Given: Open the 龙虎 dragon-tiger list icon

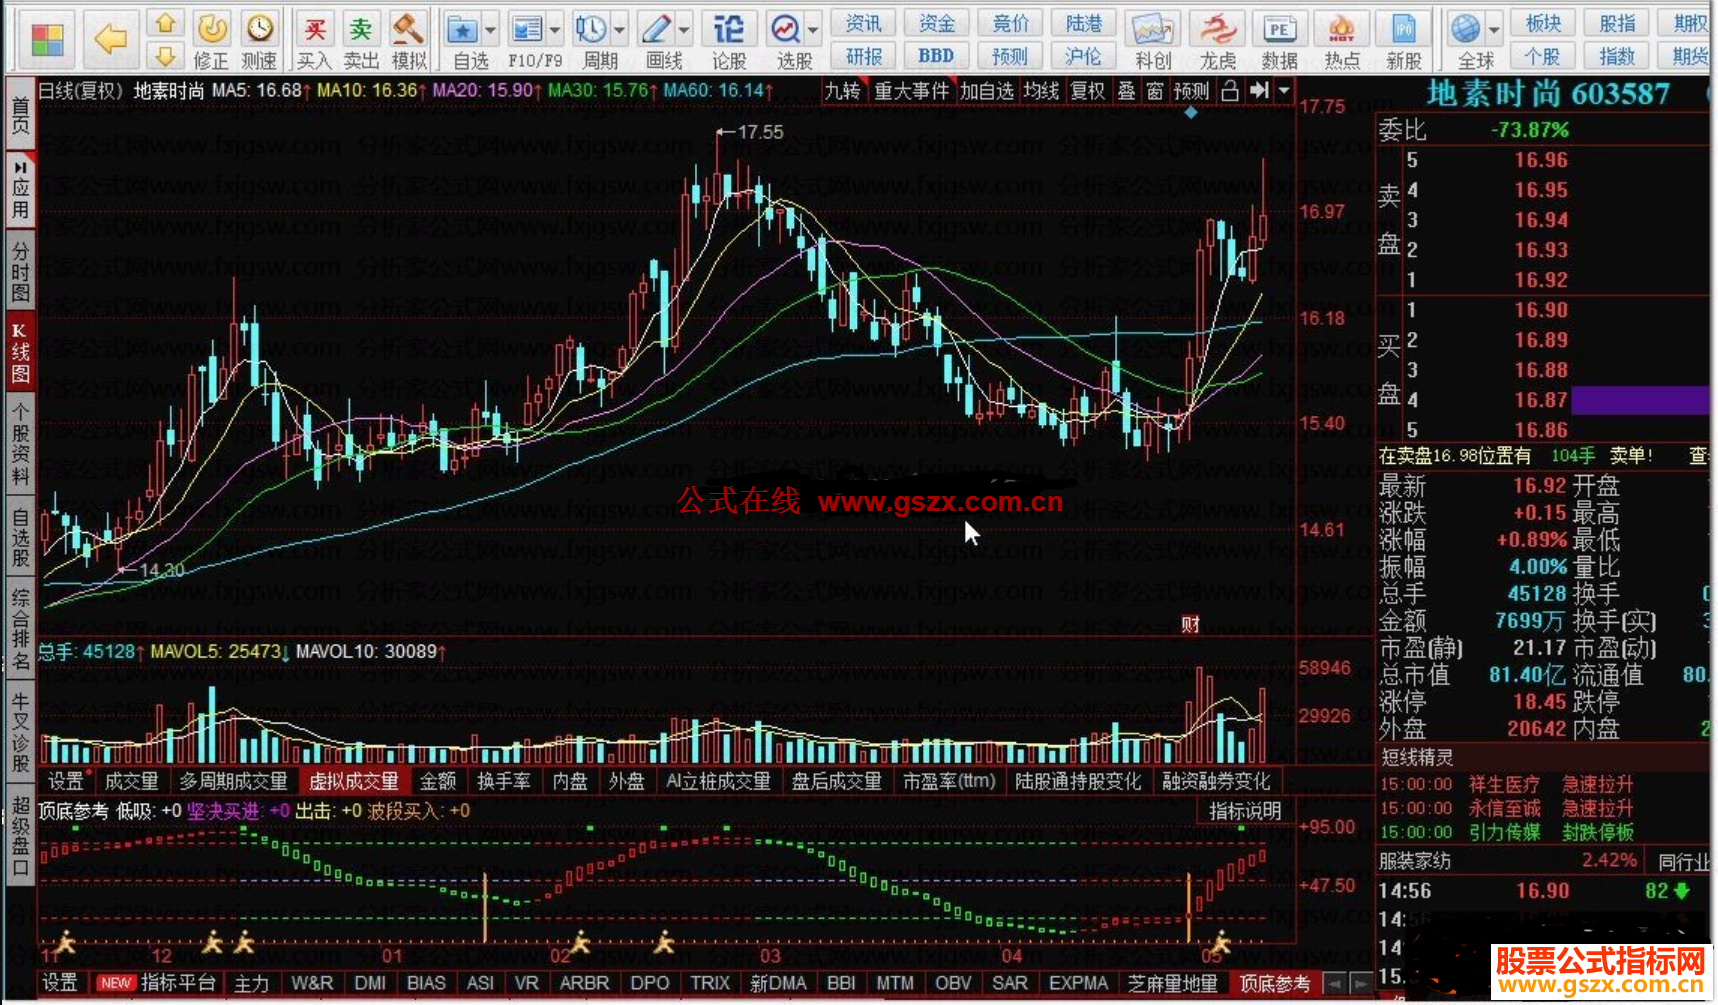Looking at the screenshot, I should click(1217, 39).
